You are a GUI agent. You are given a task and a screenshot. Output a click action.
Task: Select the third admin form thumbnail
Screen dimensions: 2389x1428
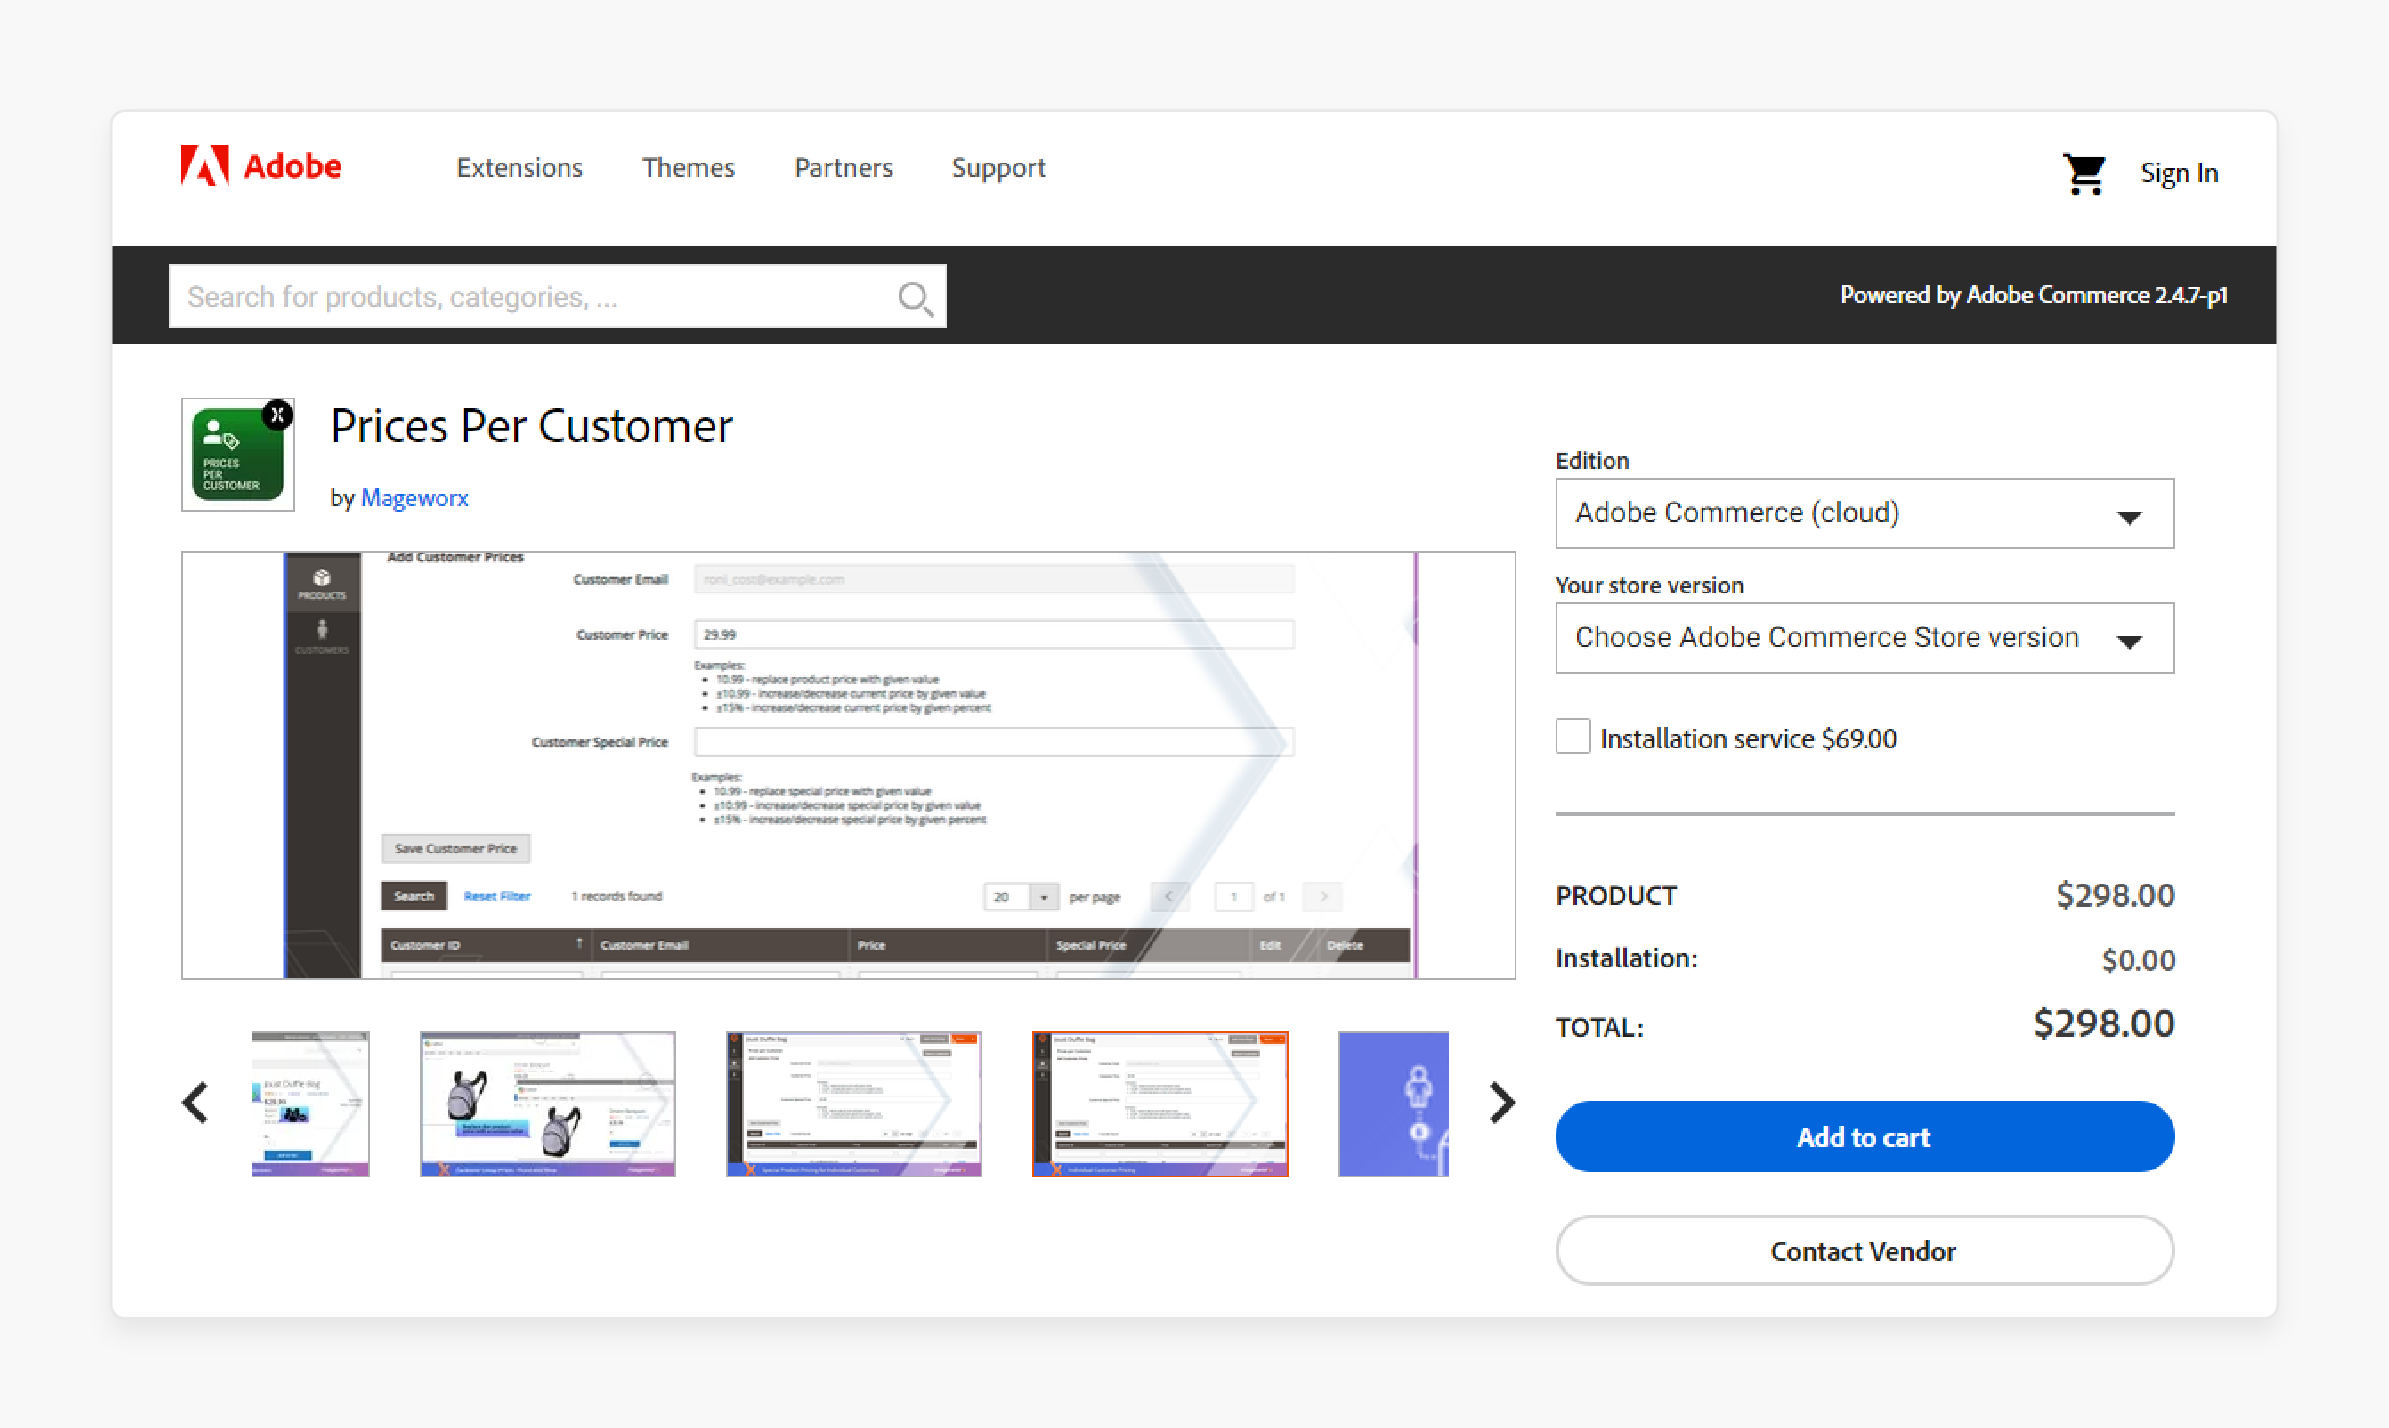pos(853,1104)
